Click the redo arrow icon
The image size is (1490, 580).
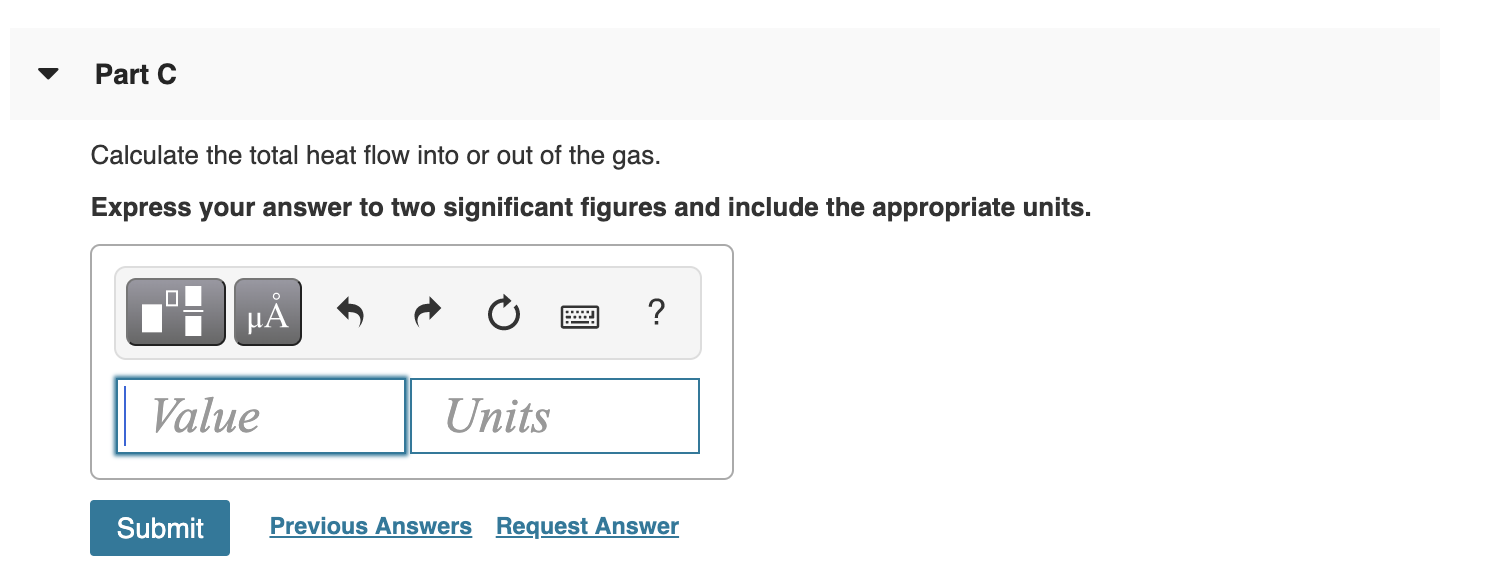pyautogui.click(x=425, y=311)
